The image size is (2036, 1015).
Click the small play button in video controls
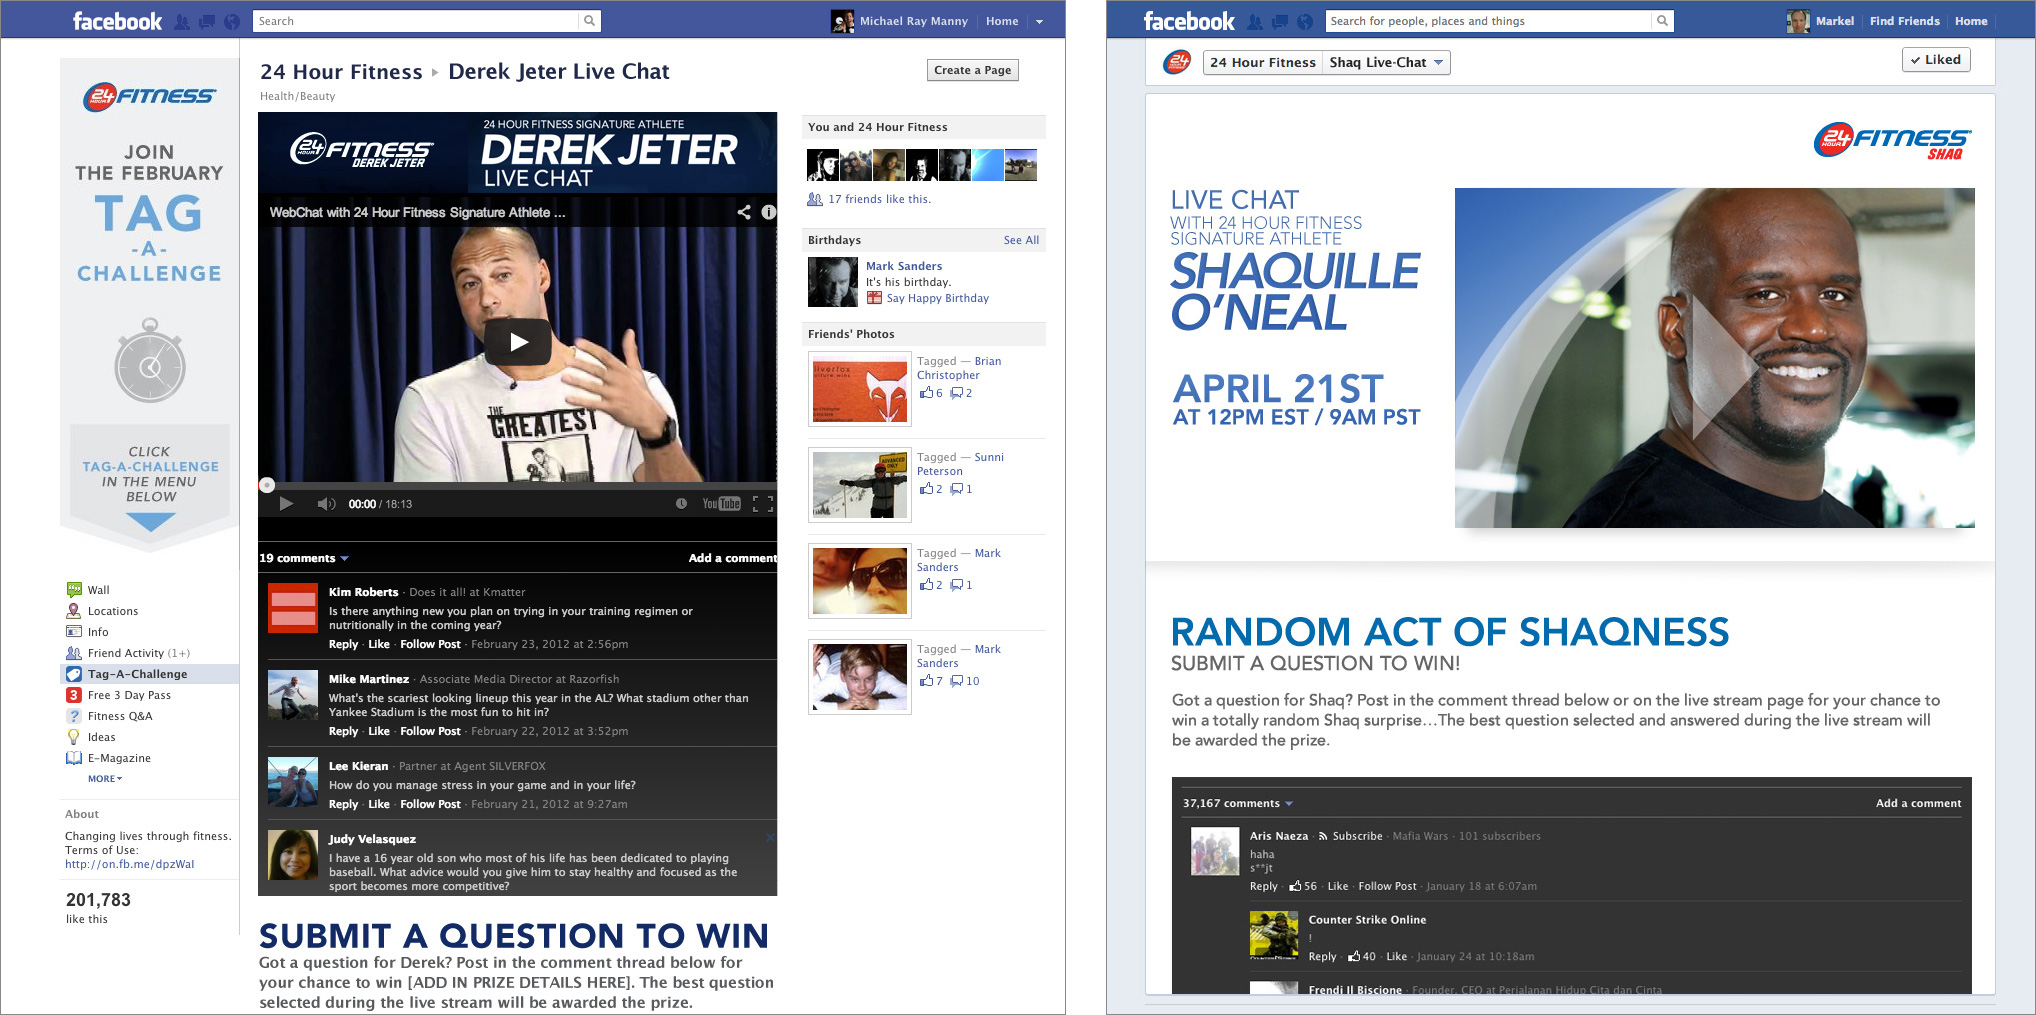[x=286, y=504]
